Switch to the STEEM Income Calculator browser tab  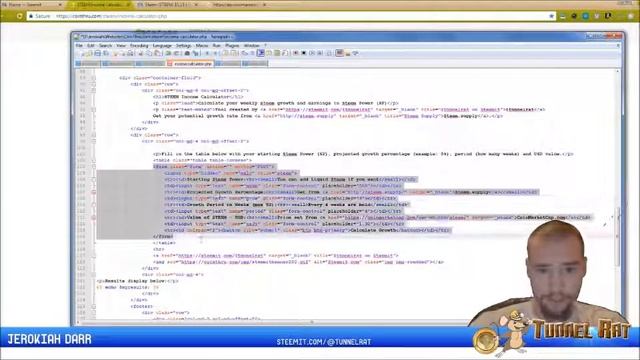click(99, 4)
